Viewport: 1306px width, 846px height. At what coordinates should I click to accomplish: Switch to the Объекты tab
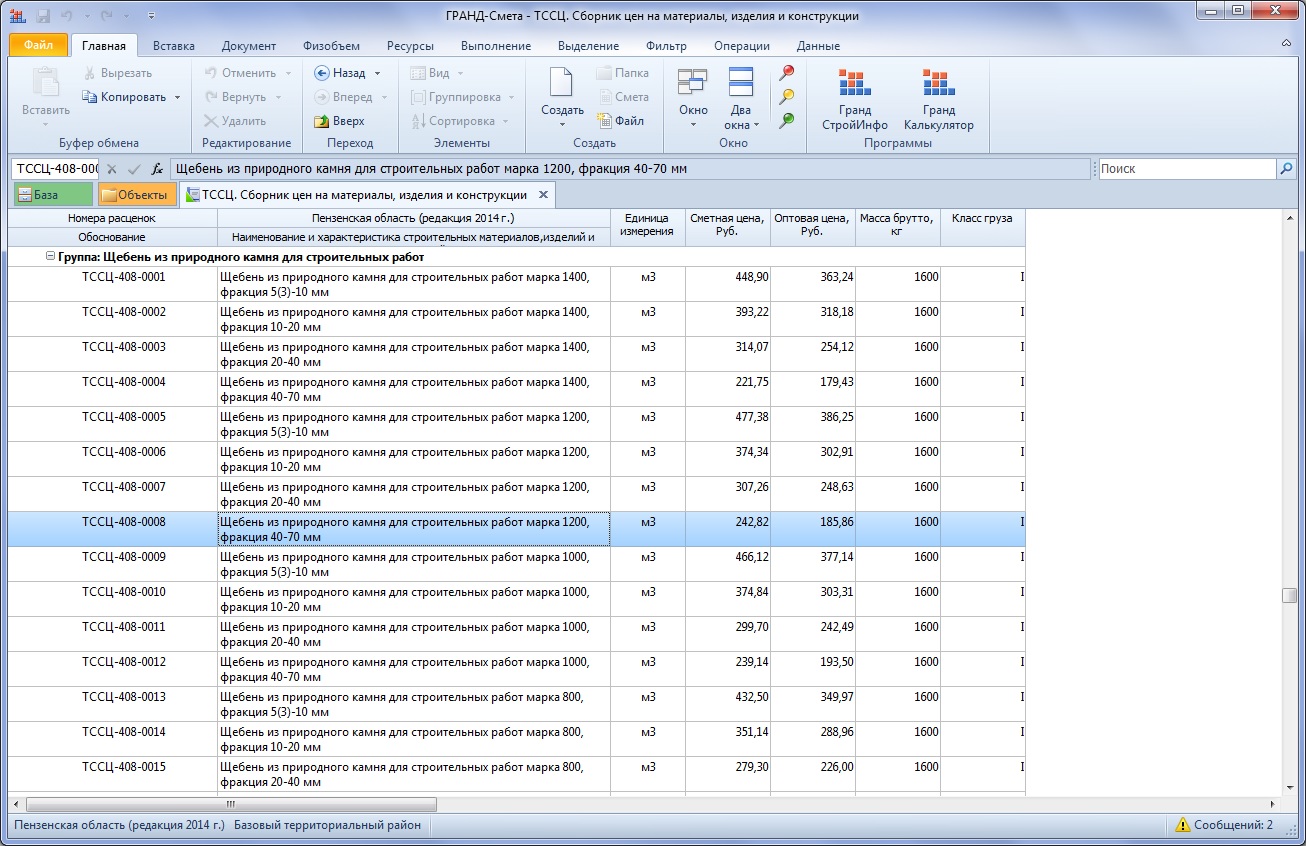tap(137, 195)
